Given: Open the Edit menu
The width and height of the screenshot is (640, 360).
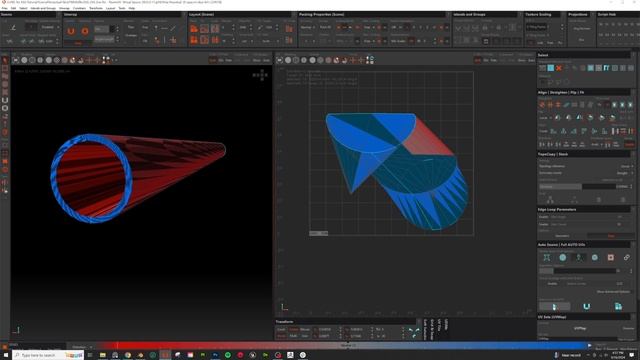Looking at the screenshot, I should [13, 8].
